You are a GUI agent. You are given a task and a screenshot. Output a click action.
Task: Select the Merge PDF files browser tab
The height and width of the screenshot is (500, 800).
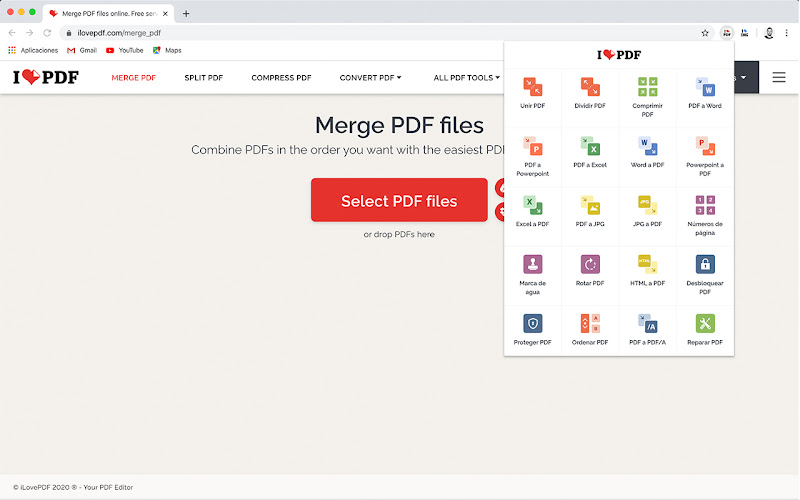(108, 14)
